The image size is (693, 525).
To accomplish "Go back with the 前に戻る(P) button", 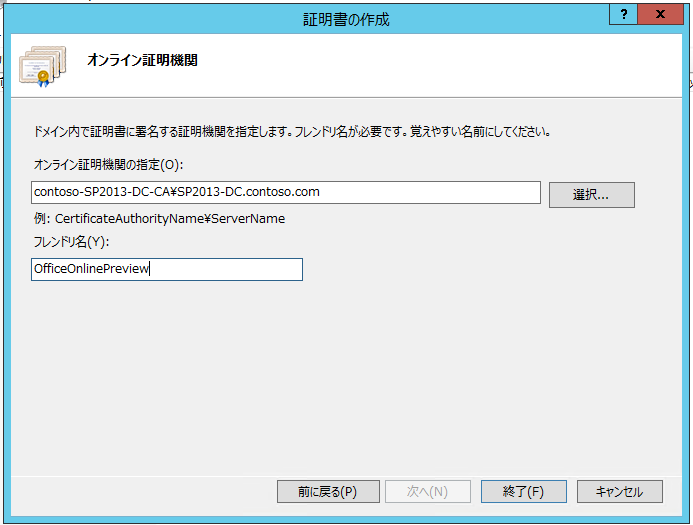I will (326, 492).
